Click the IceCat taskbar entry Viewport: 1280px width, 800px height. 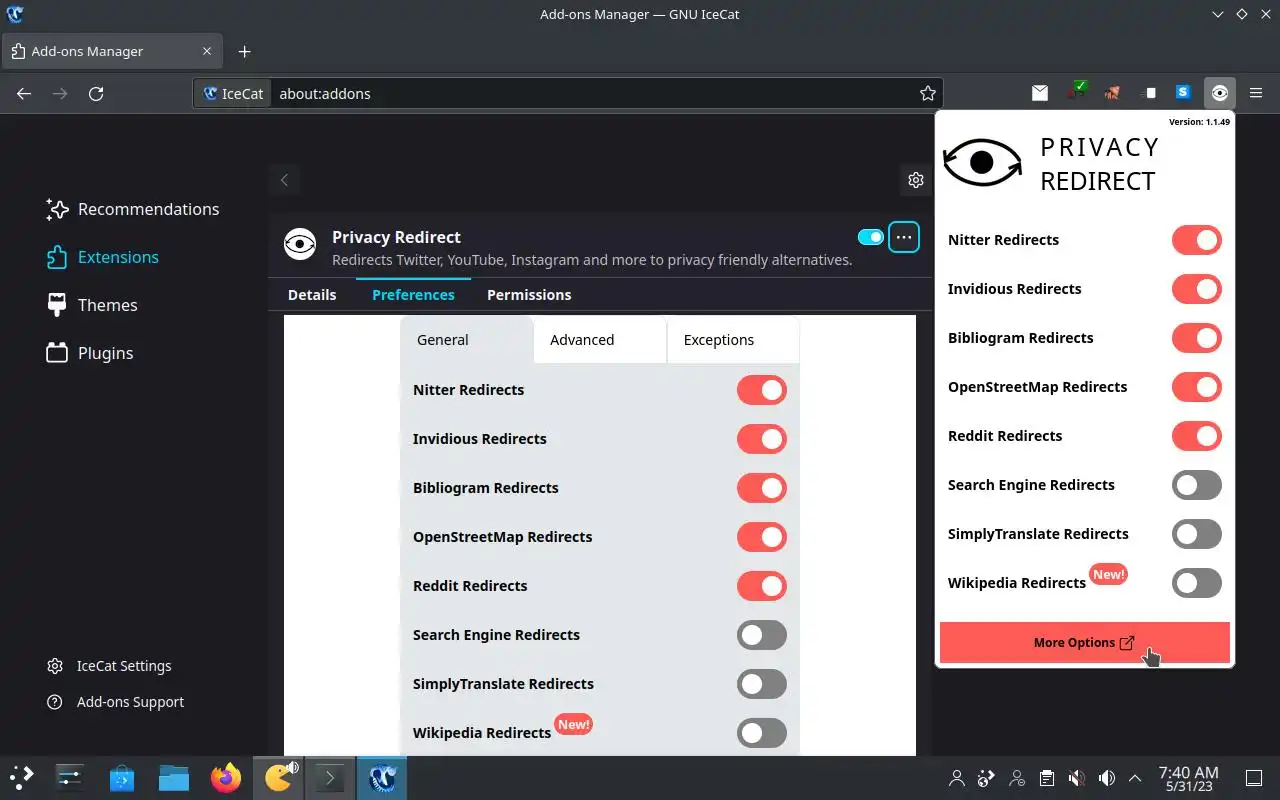coord(383,777)
